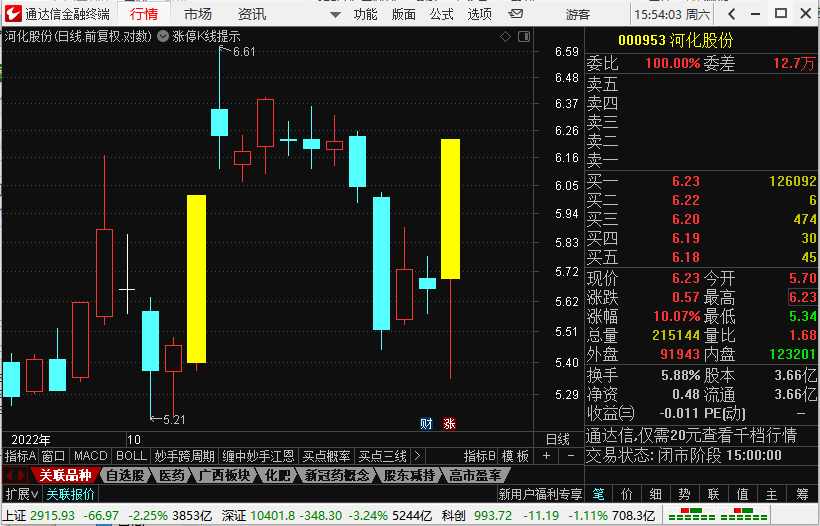Open dropdown arrow before 功能 menu
This screenshot has width=820, height=526.
335,15
